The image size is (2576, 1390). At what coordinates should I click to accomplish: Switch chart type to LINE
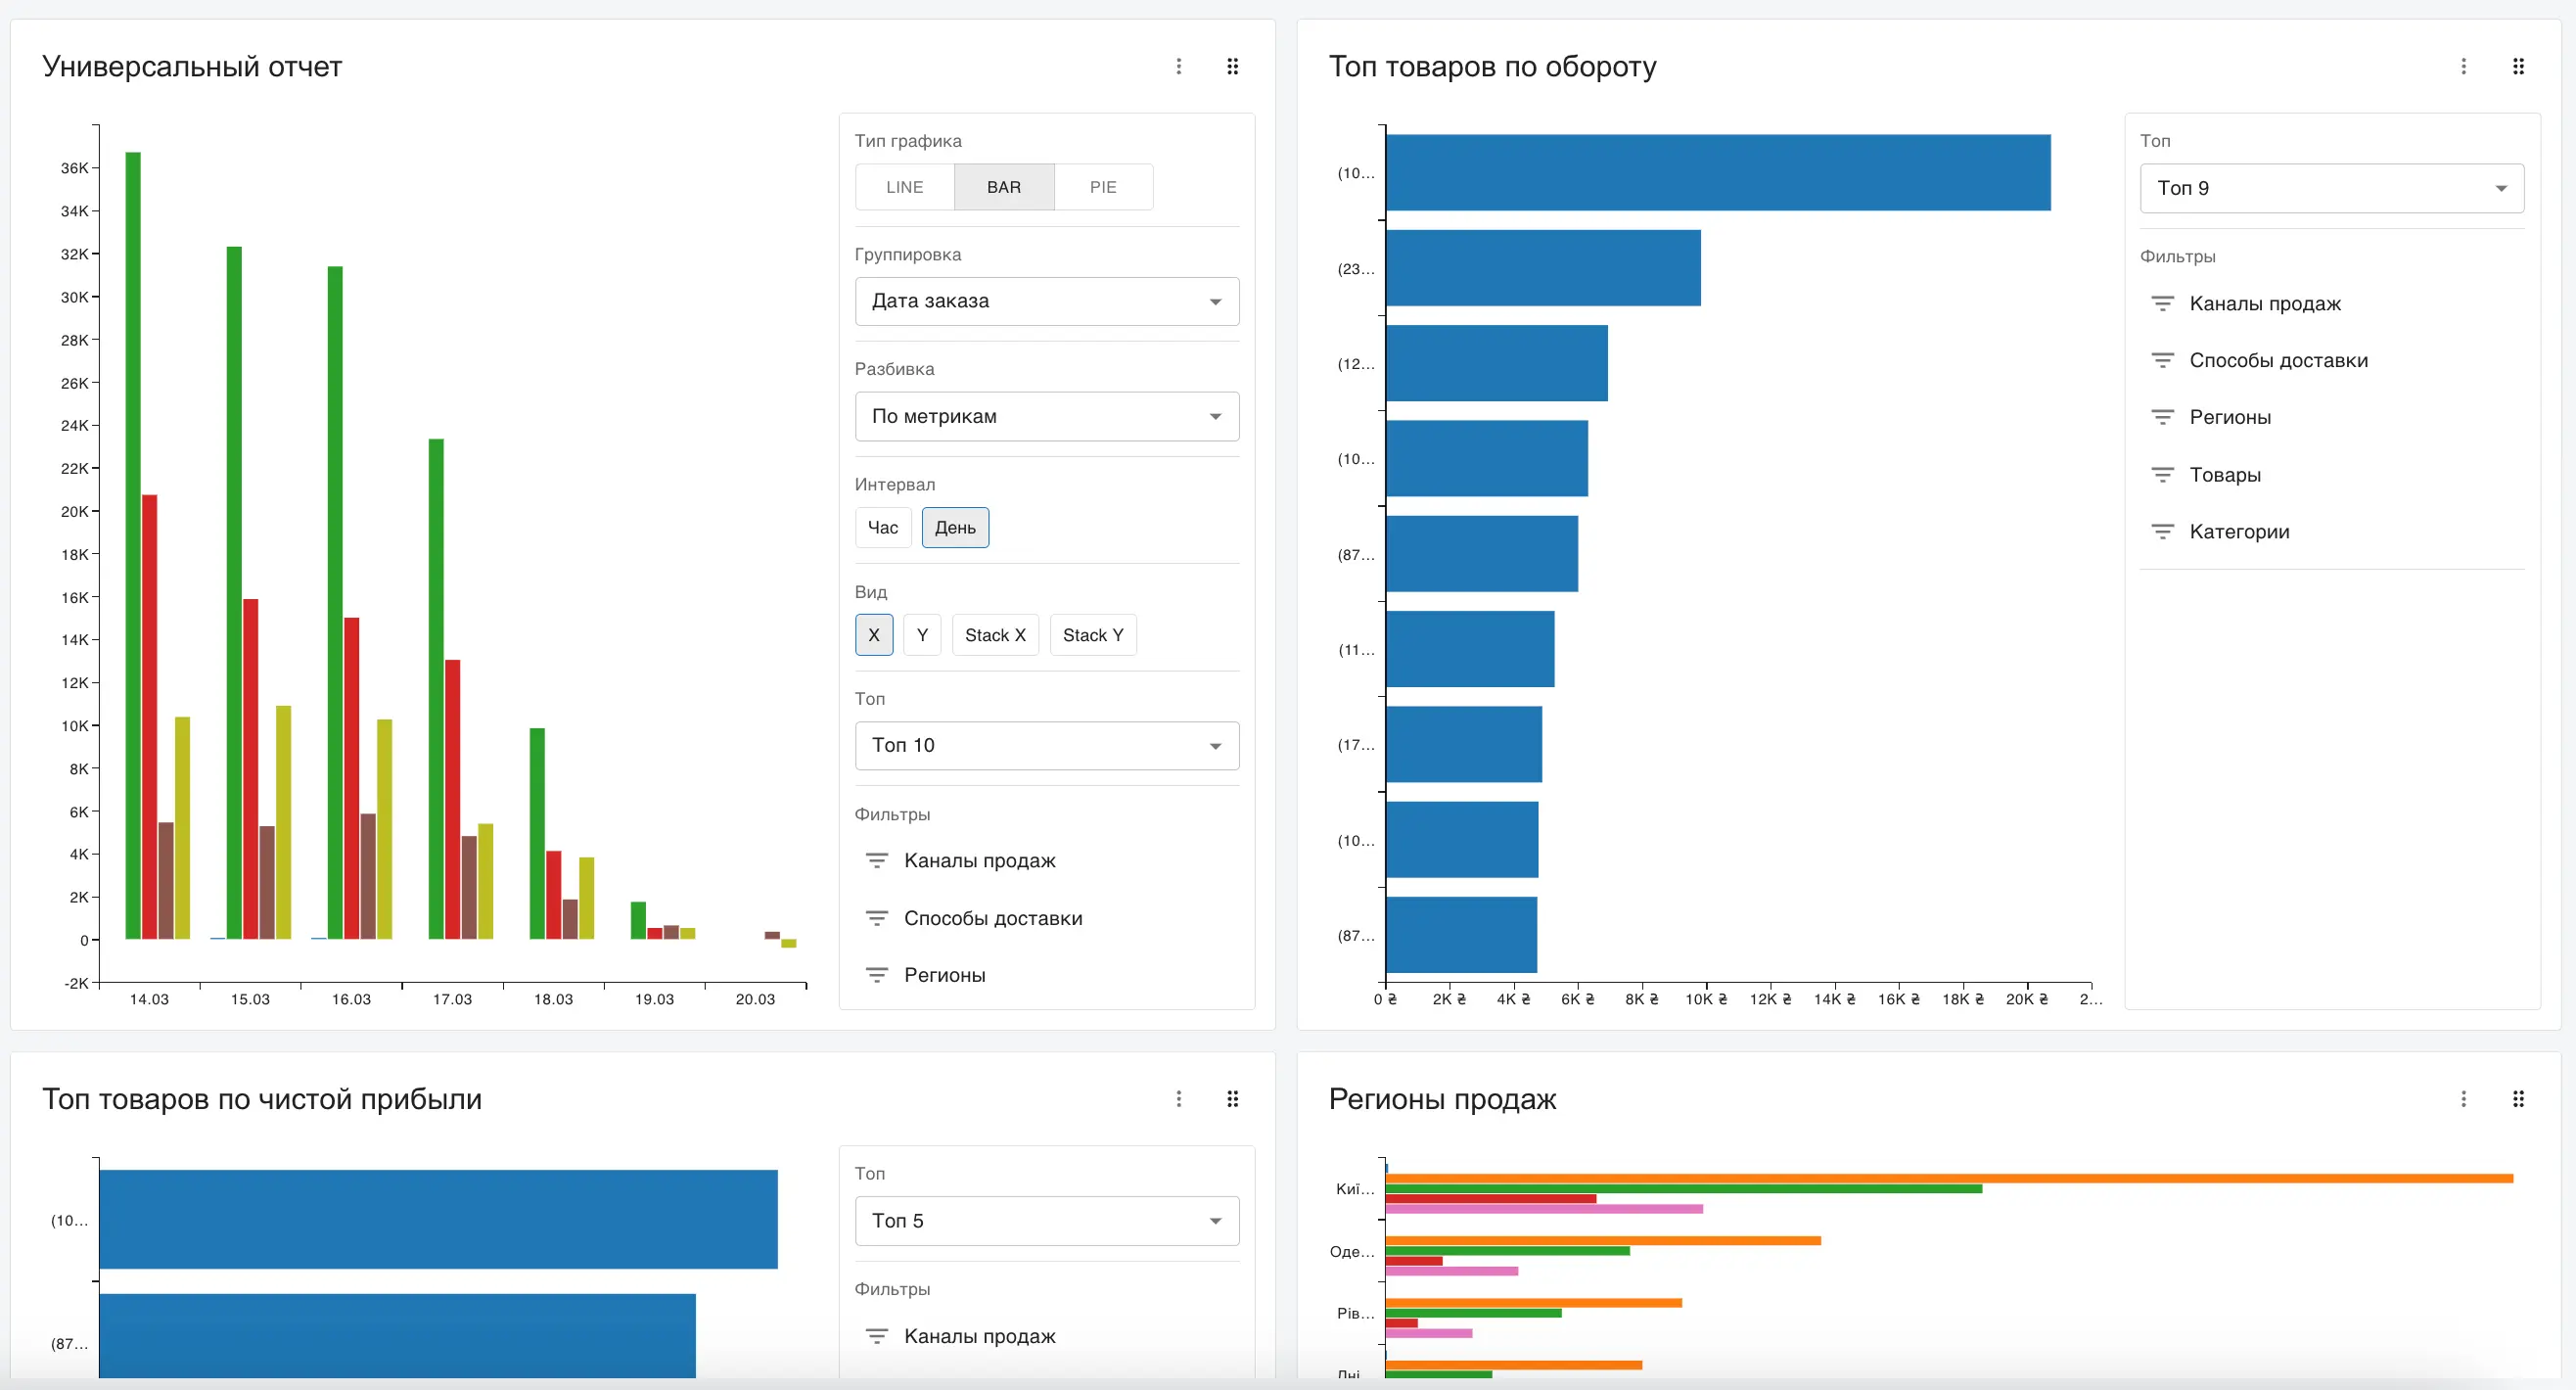[904, 187]
